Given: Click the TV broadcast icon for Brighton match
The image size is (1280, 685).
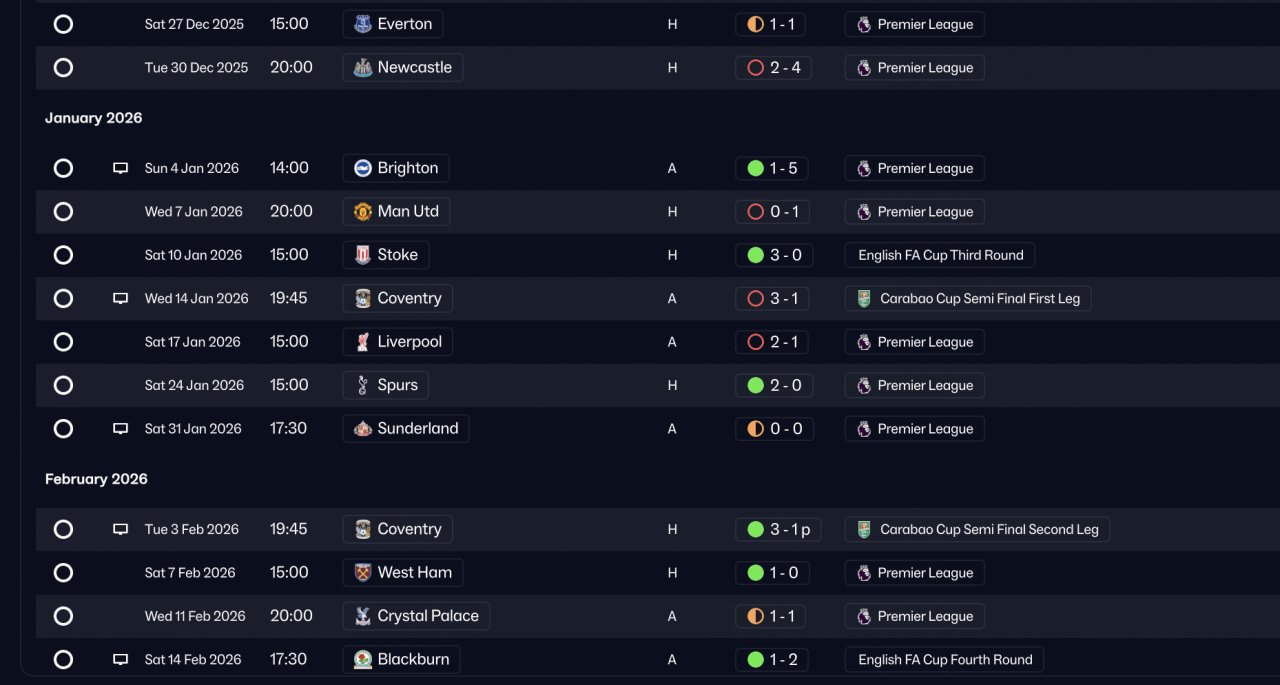Looking at the screenshot, I should 120,169.
